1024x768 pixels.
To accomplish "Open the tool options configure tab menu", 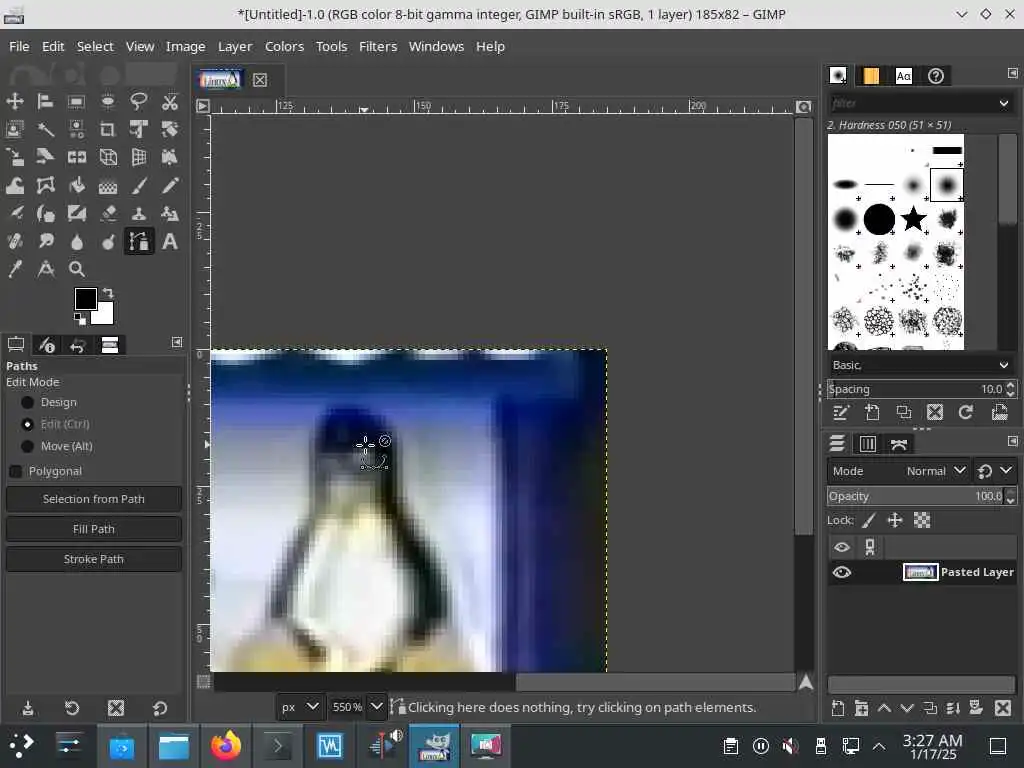I will [176, 342].
